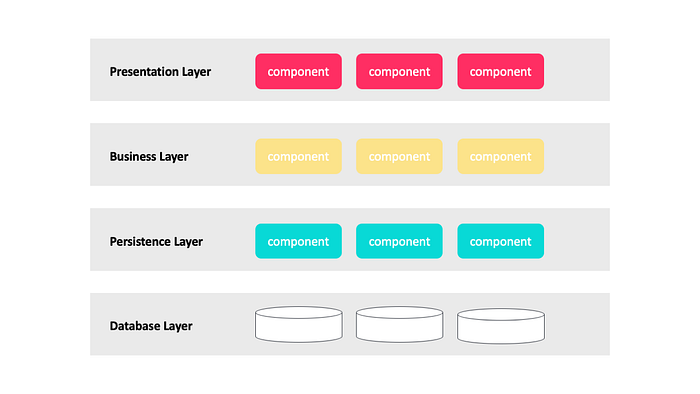Click the first teal Persistence Layer component
700x394 pixels.
coord(298,241)
